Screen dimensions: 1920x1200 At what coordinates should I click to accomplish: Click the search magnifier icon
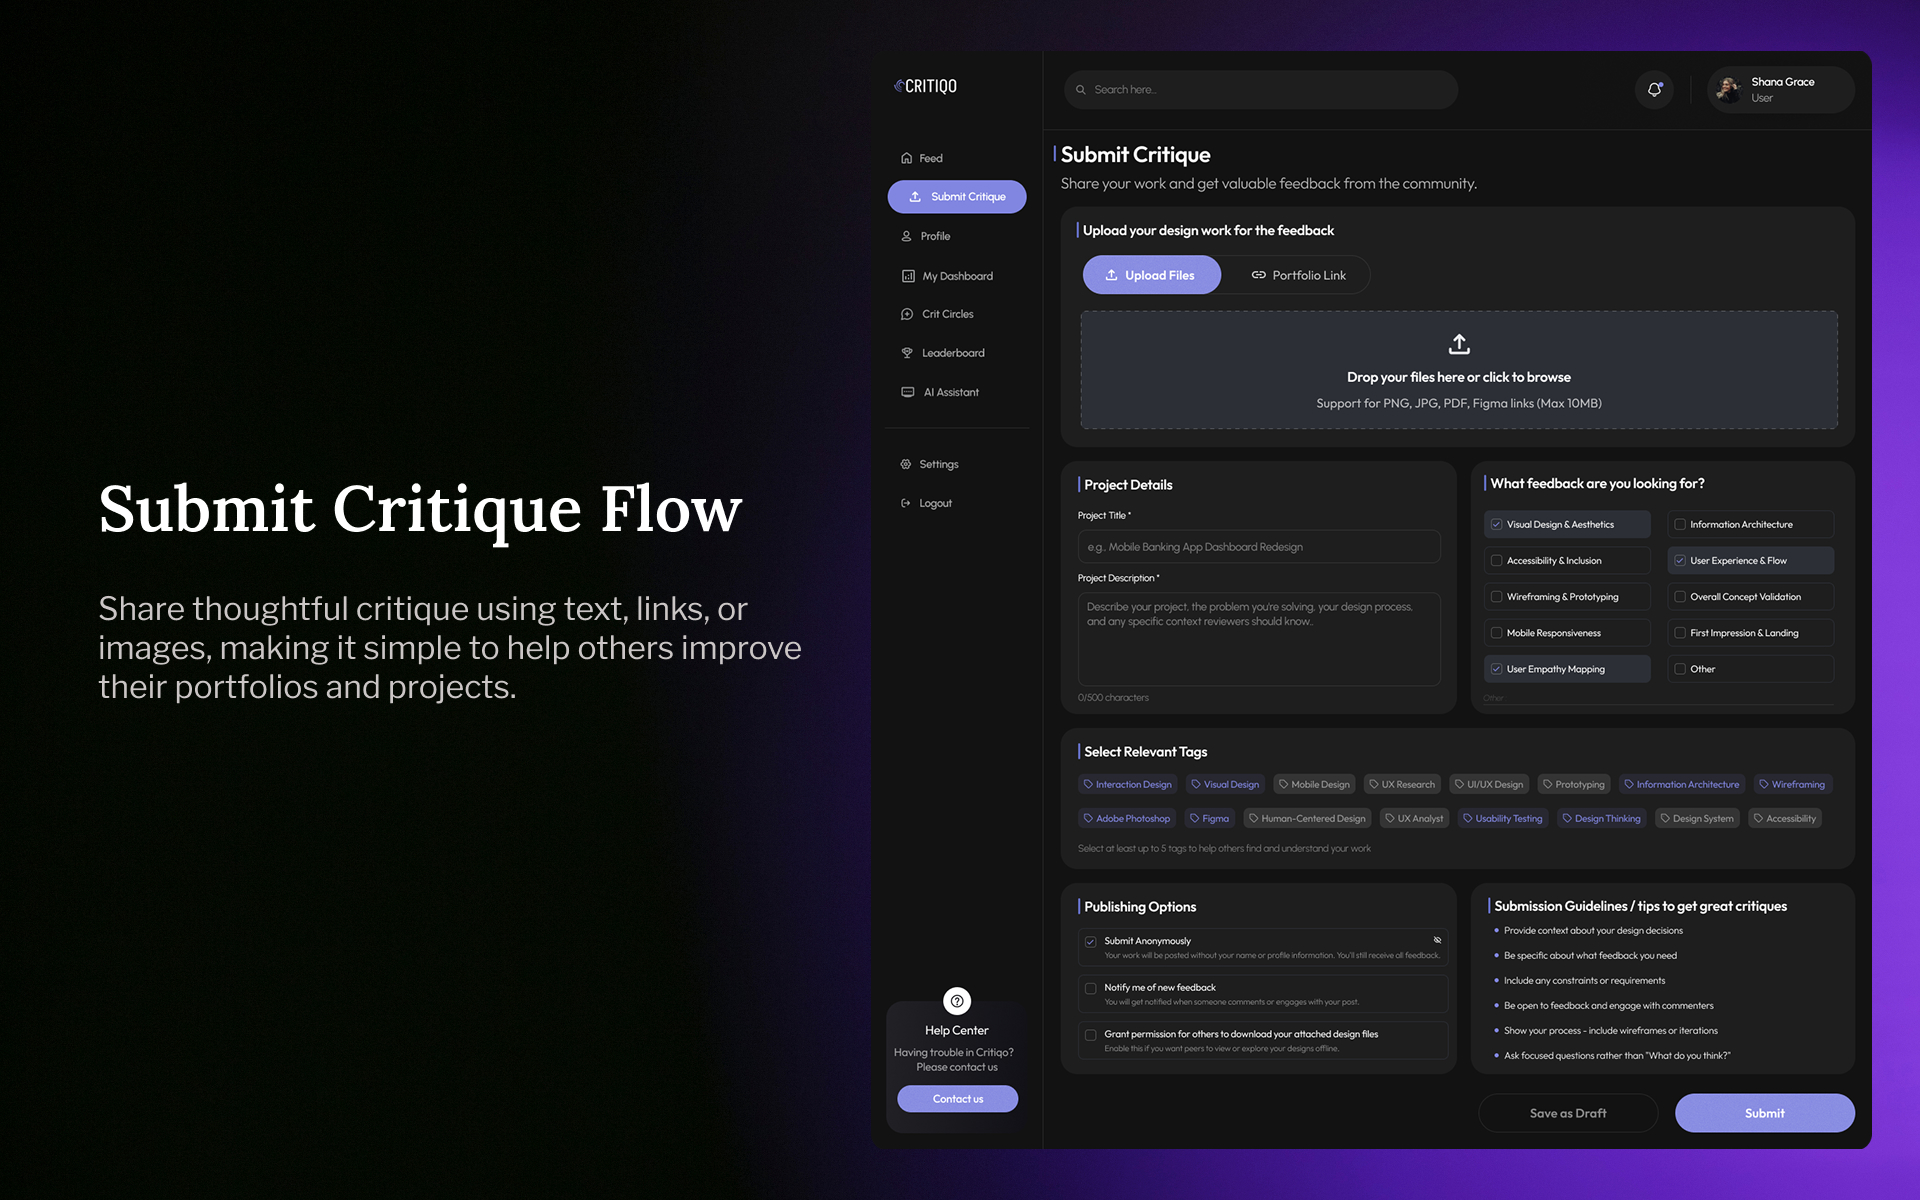pyautogui.click(x=1080, y=90)
